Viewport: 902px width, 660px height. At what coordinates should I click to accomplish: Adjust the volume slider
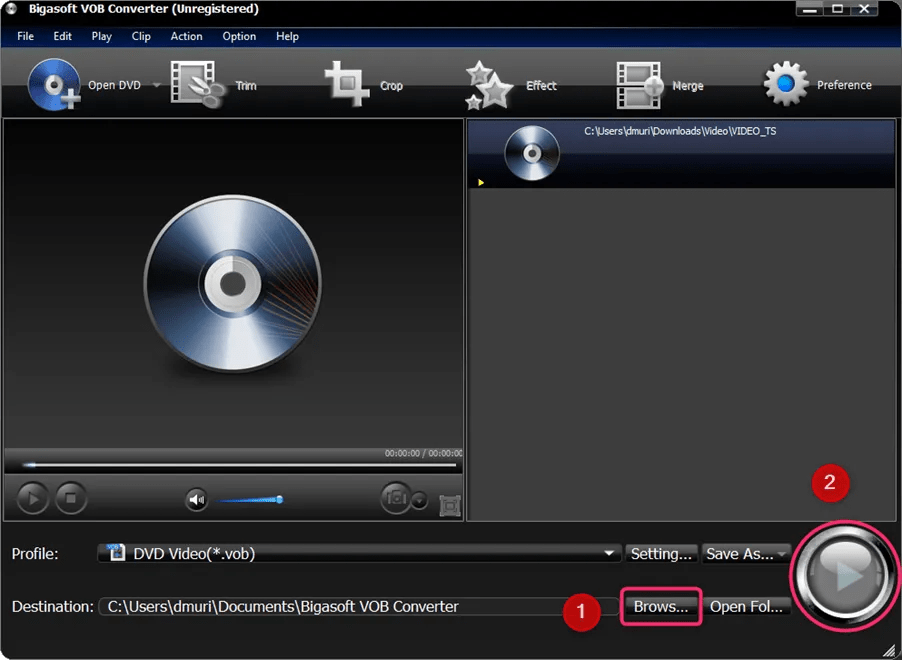pyautogui.click(x=280, y=499)
